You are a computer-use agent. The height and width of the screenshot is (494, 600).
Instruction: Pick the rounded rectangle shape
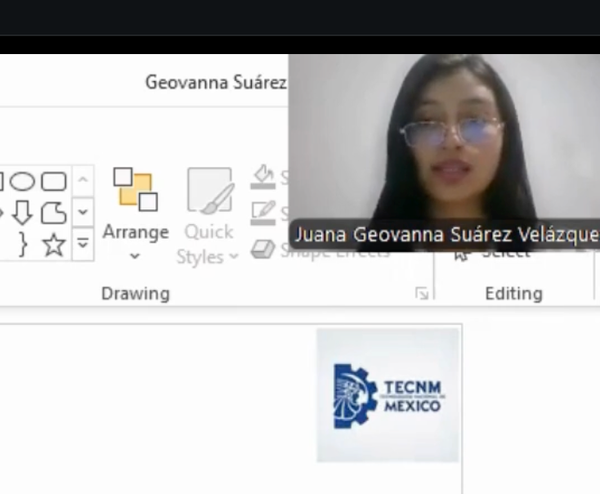[53, 181]
